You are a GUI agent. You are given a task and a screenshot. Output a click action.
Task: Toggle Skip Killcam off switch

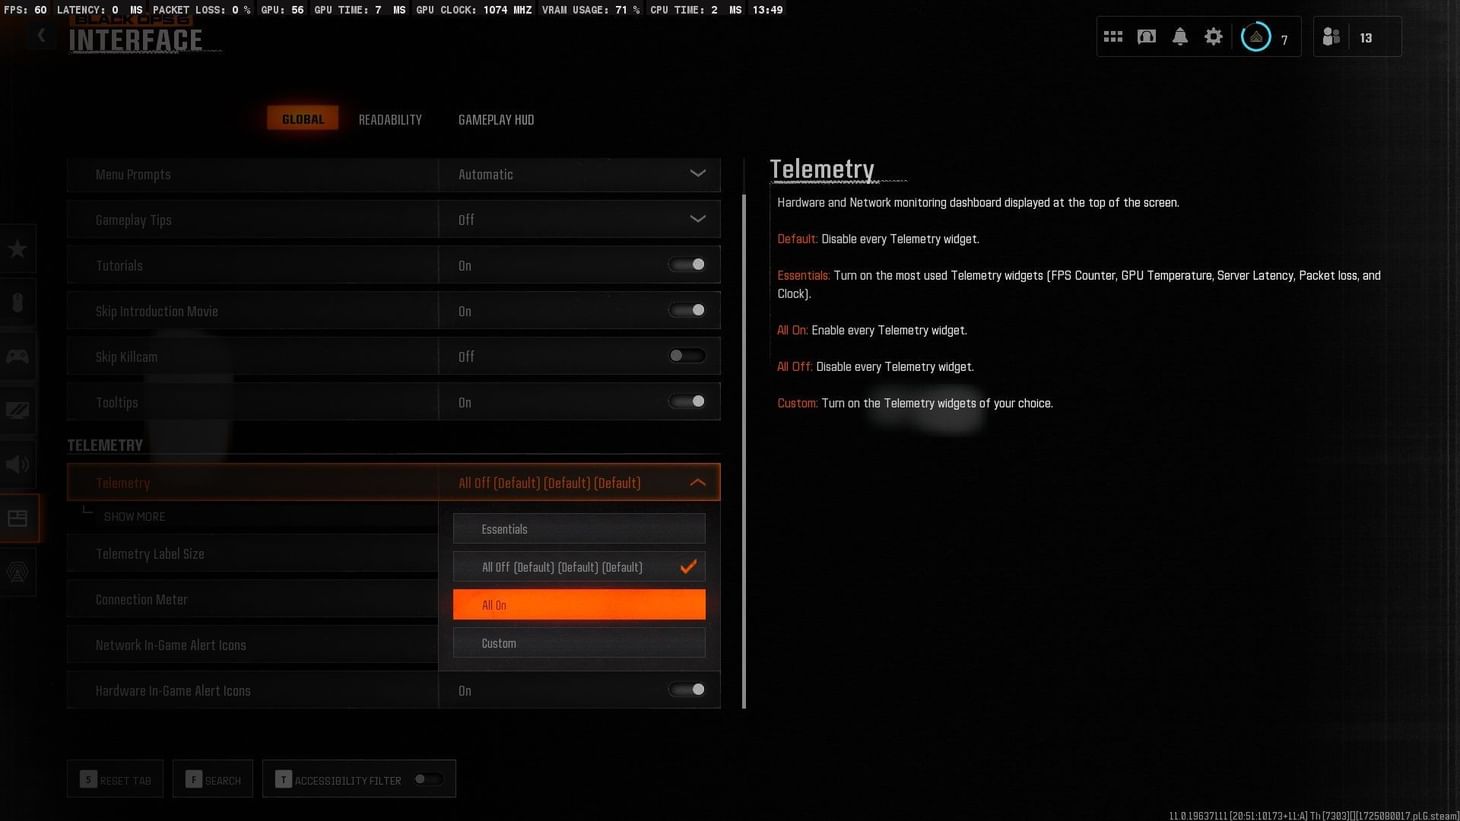[687, 355]
